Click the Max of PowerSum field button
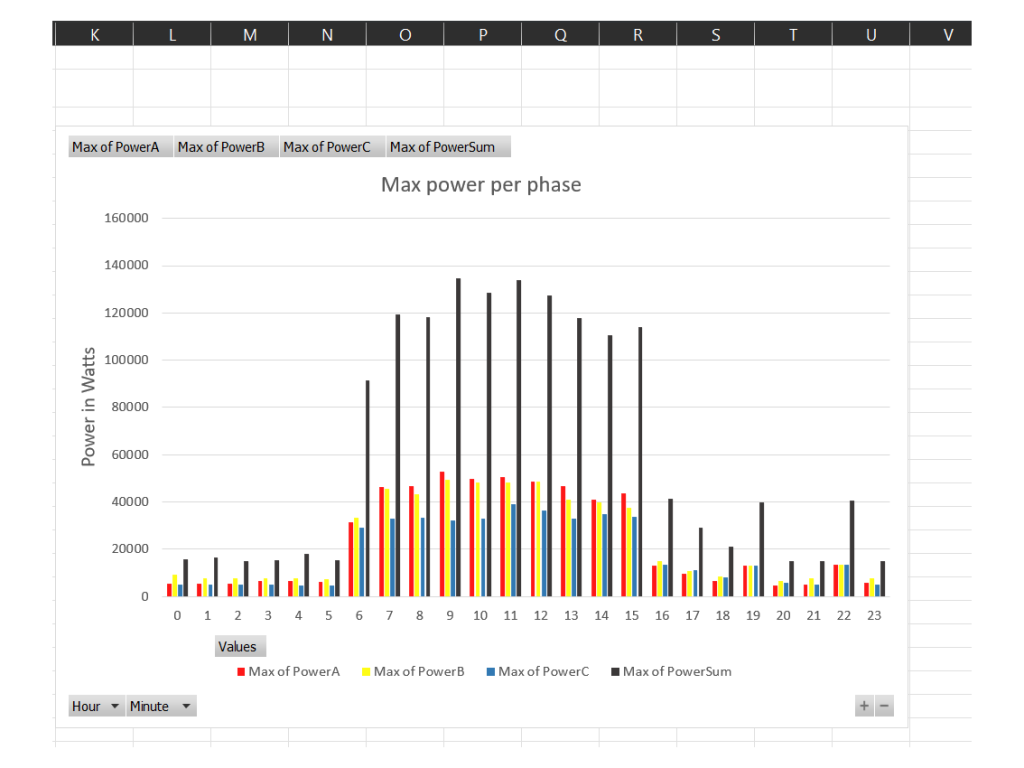The image size is (1024, 768). (448, 147)
